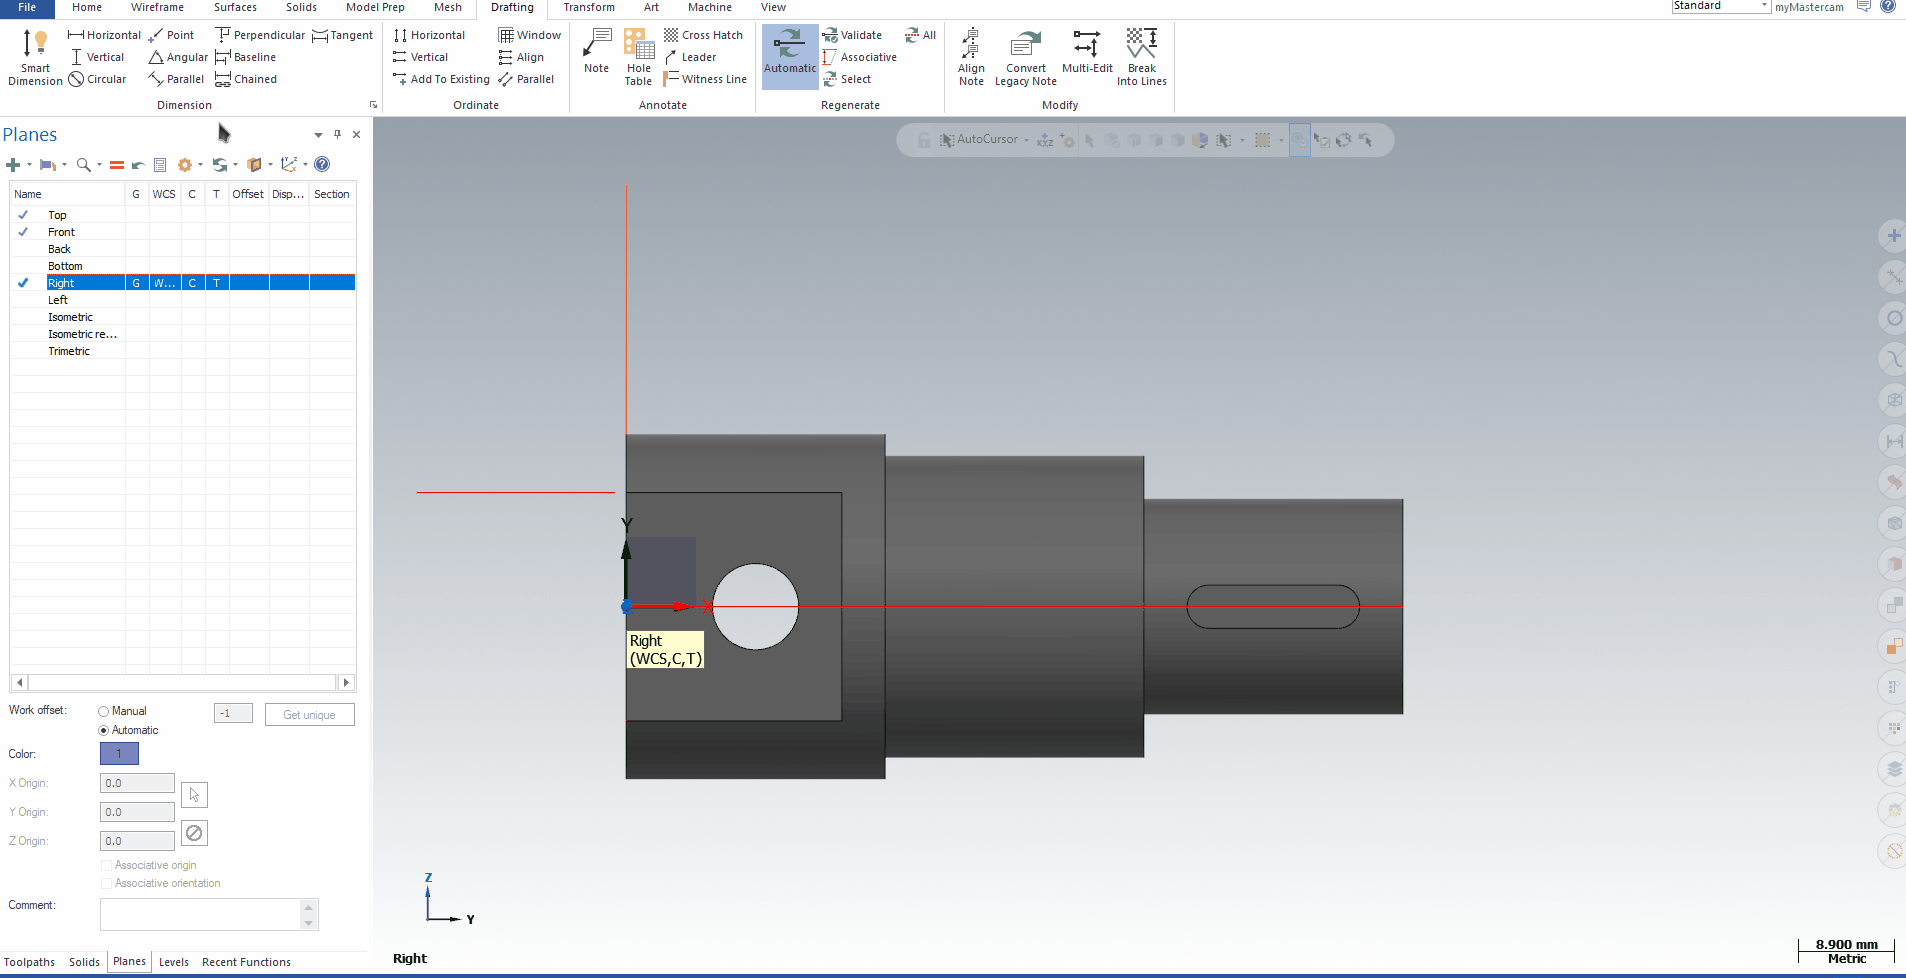Click the create new plane plus icon
Viewport: 1906px width, 978px height.
(x=13, y=165)
